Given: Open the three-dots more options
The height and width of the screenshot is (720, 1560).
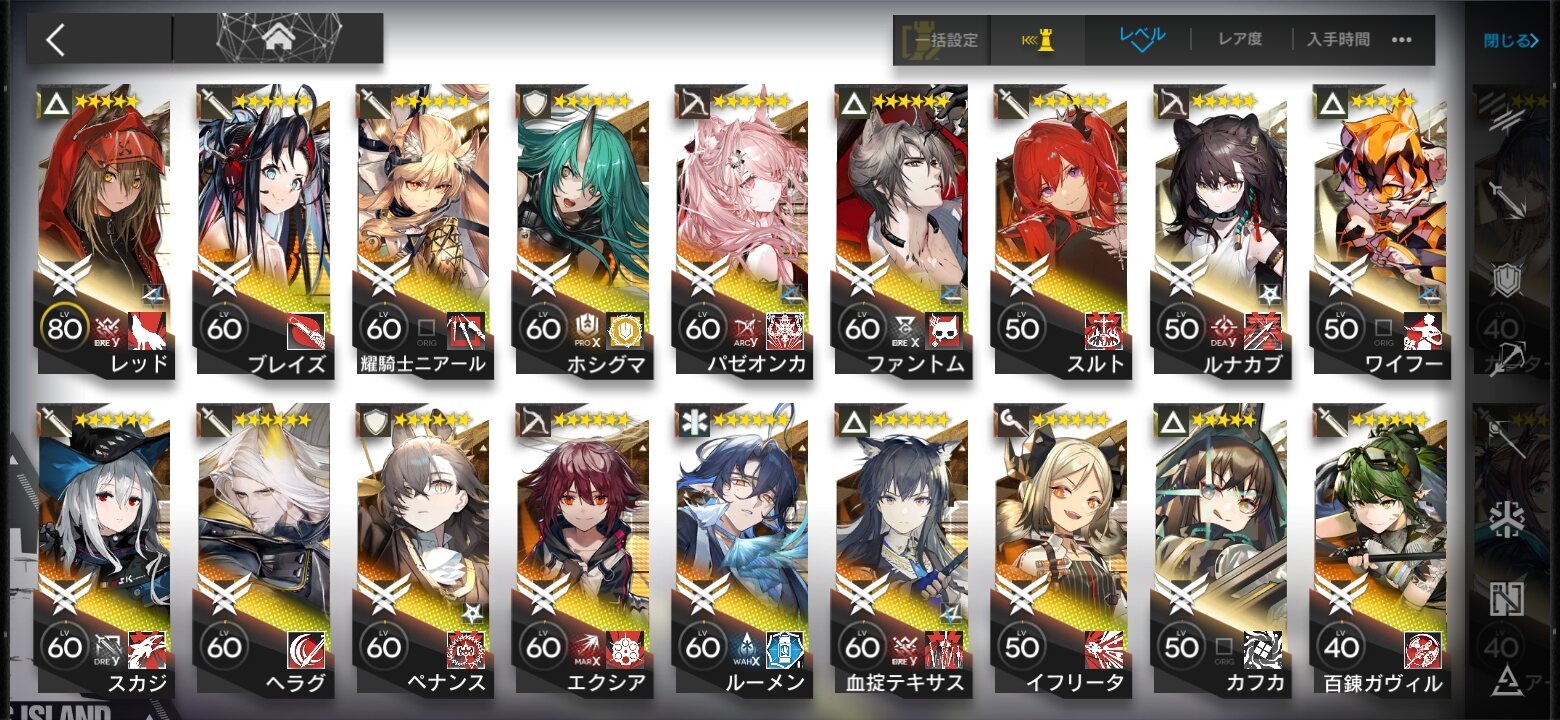Looking at the screenshot, I should [x=1402, y=40].
